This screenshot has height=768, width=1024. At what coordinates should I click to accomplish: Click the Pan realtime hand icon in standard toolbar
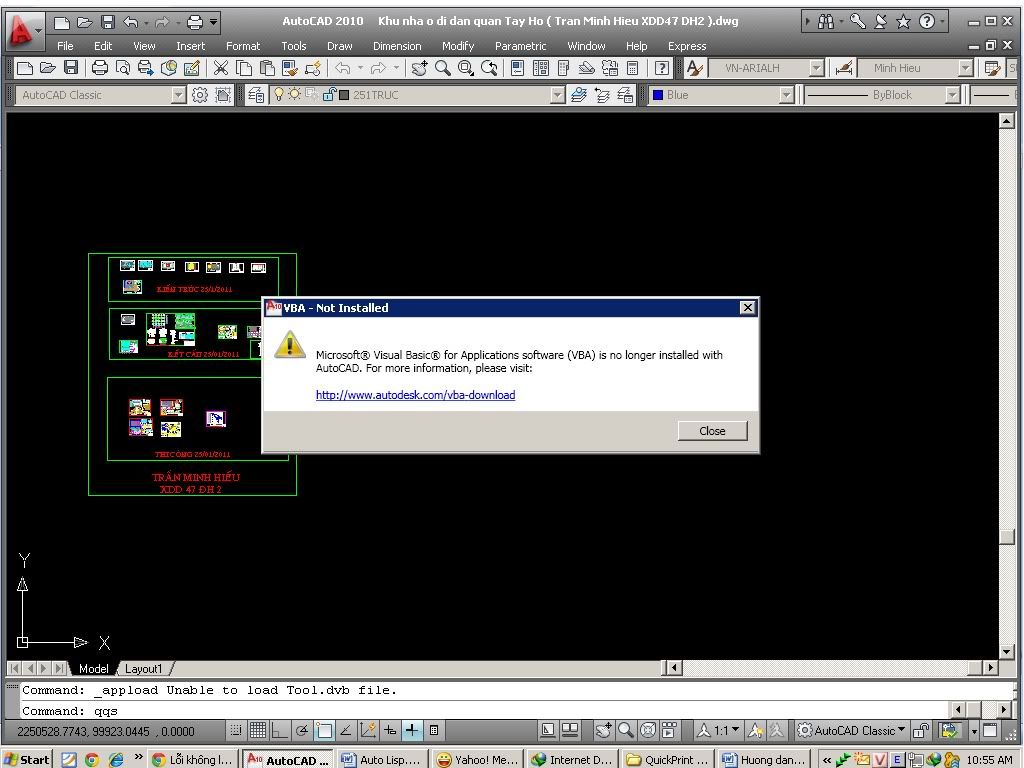[419, 68]
